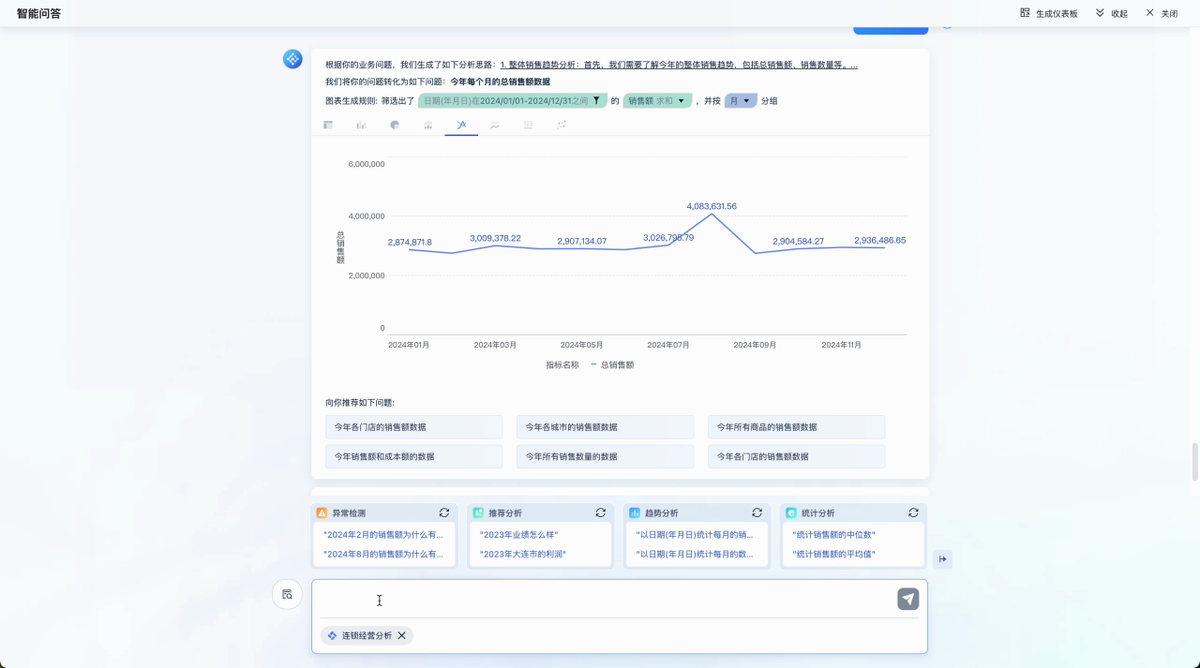The image size is (1200, 668).
Task: Select the bar chart type icon
Action: (x=361, y=125)
